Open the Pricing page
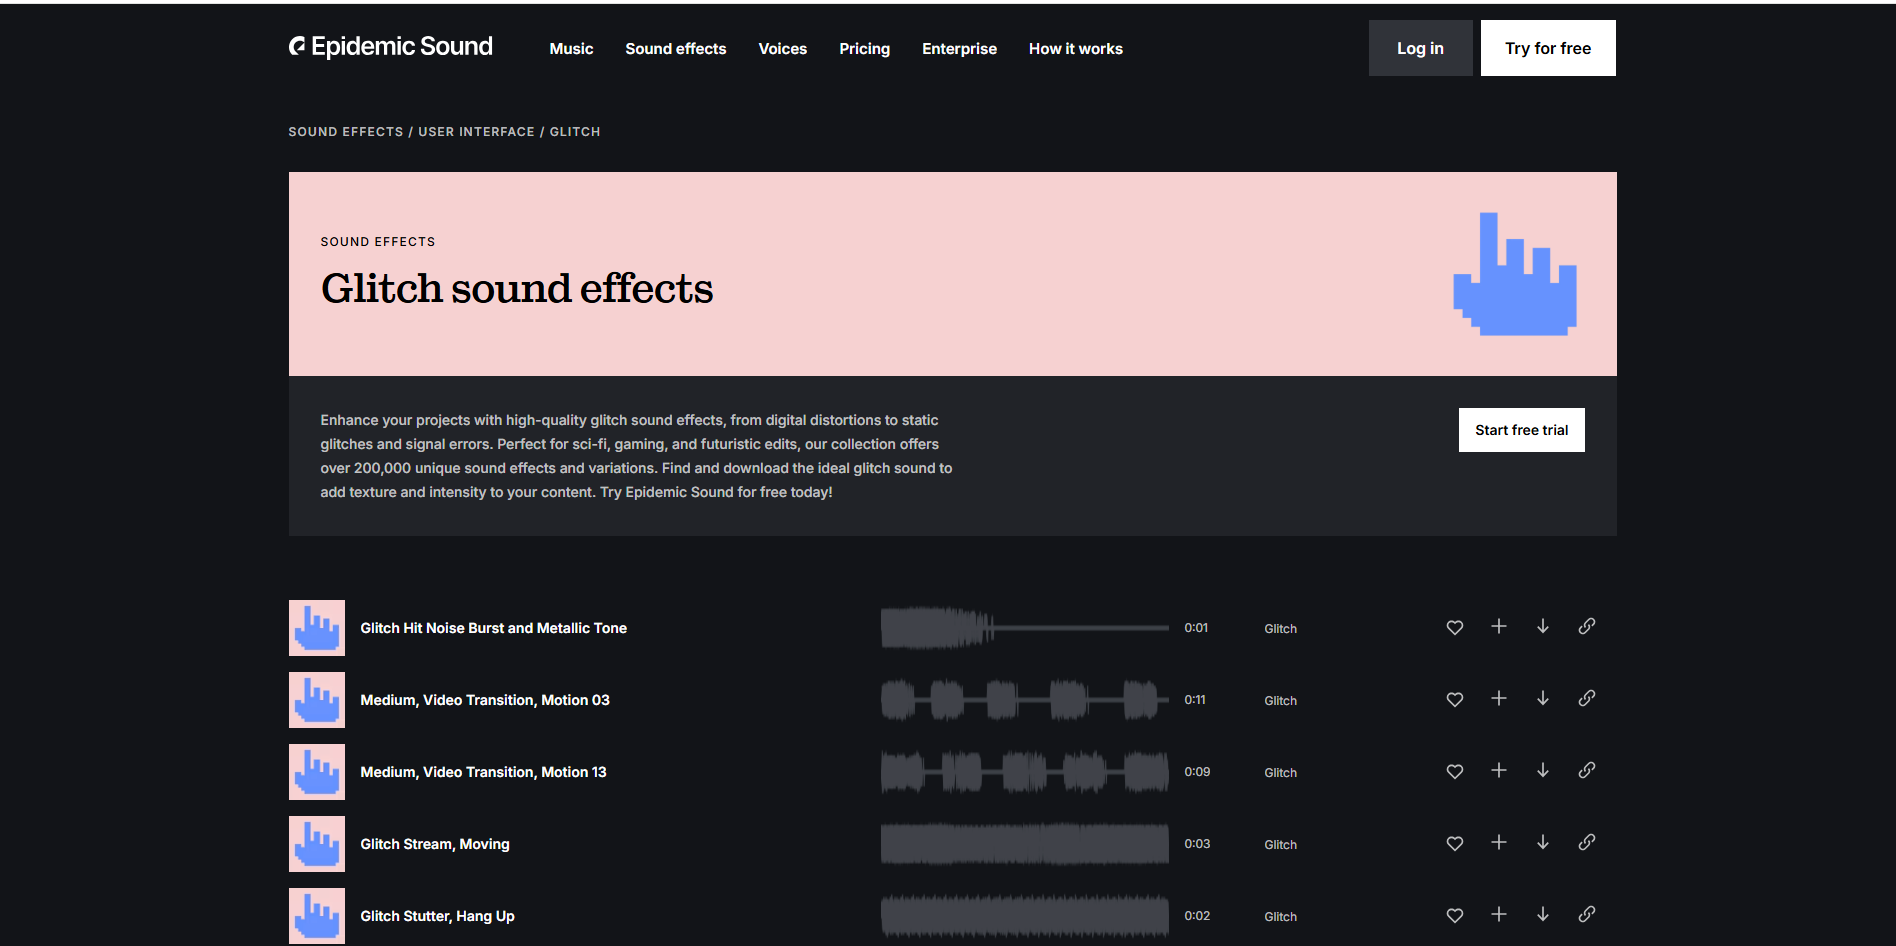This screenshot has width=1896, height=946. coord(864,48)
